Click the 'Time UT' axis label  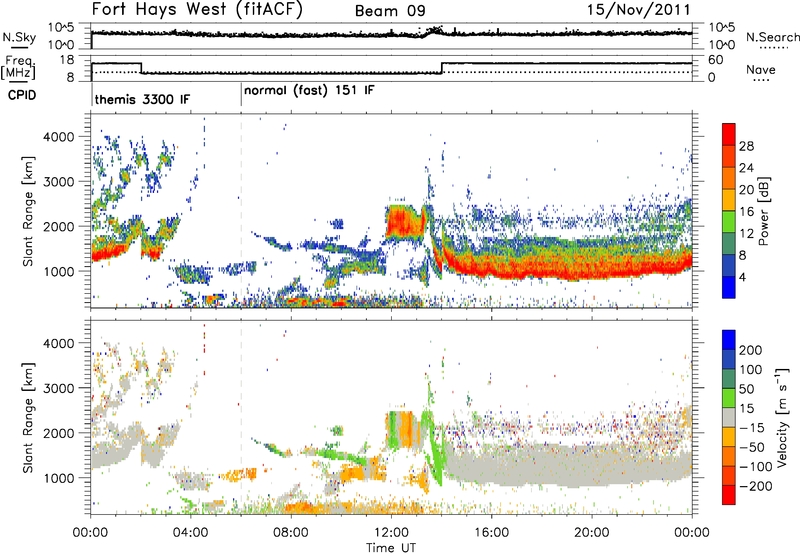click(391, 548)
